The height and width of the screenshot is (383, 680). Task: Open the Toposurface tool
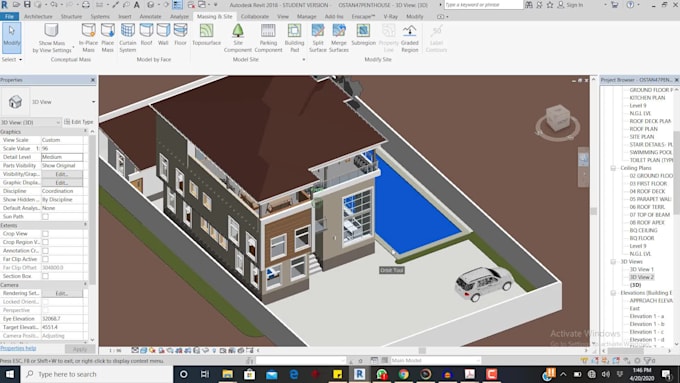206,35
